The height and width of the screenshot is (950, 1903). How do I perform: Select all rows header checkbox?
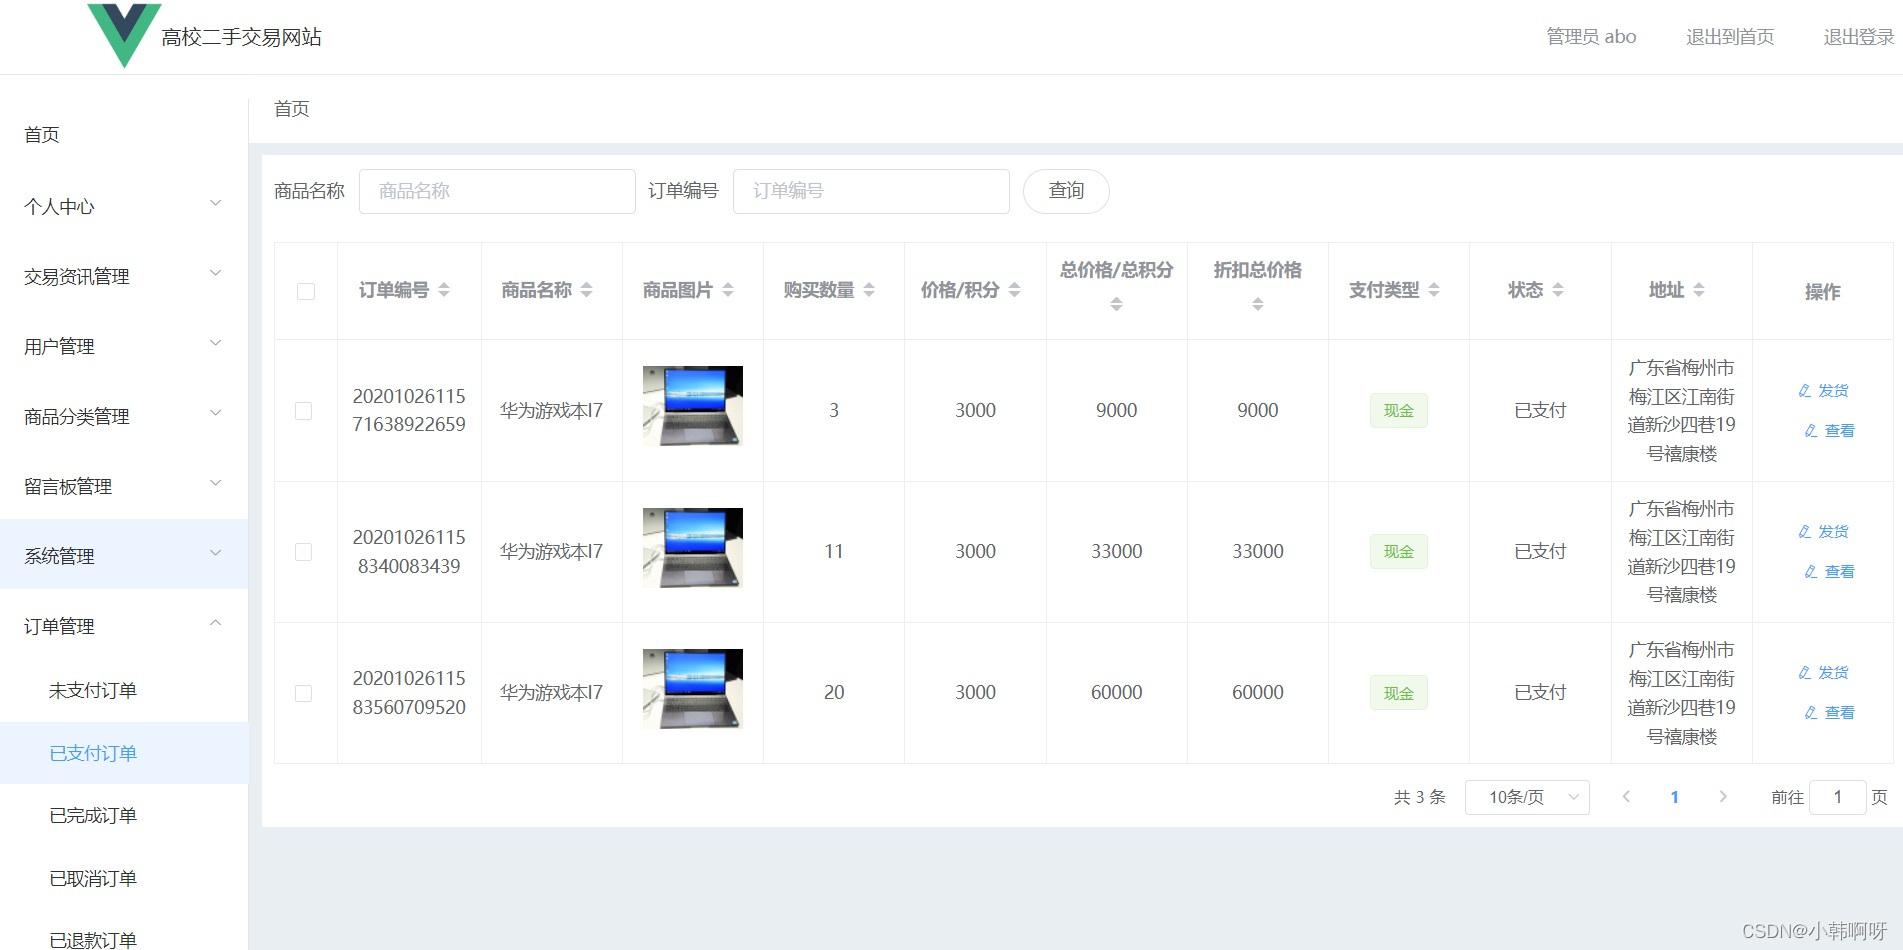[306, 292]
